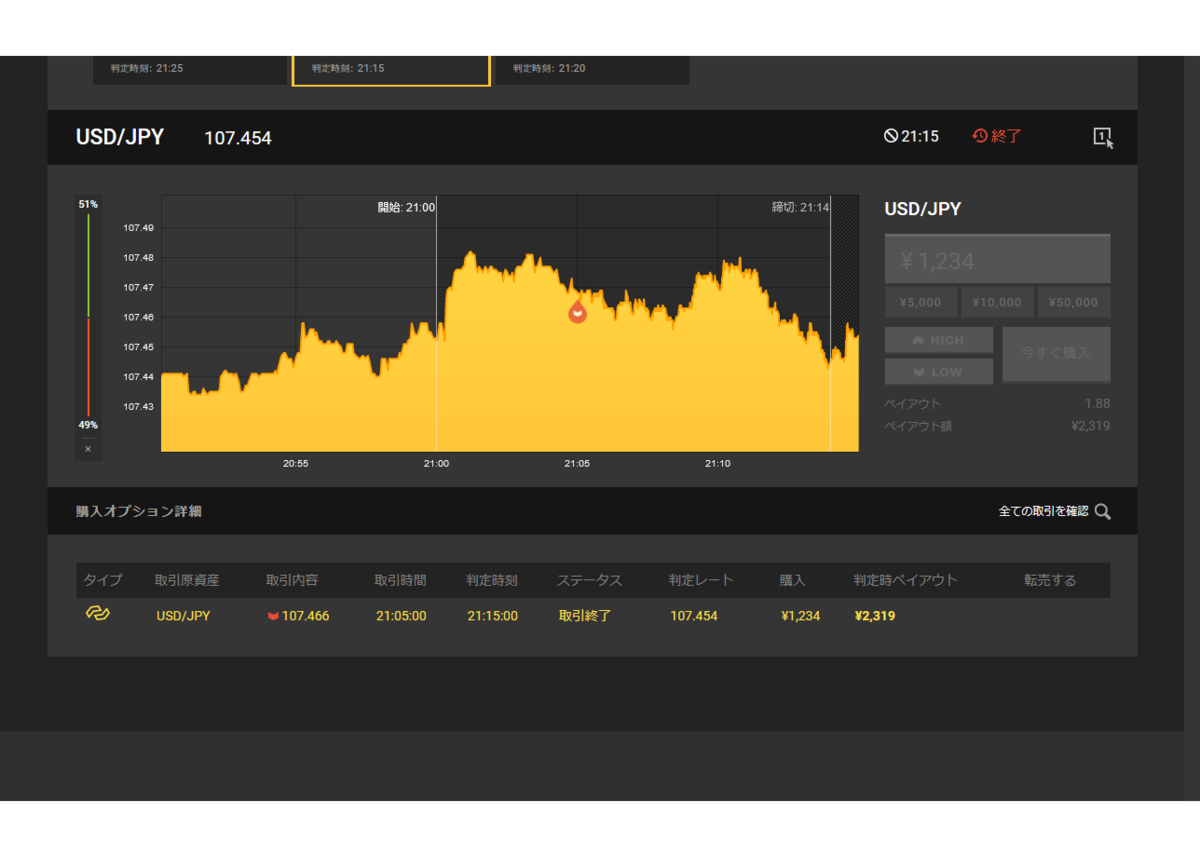Click the red LOW marker on chart
The image size is (1200, 856).
[577, 312]
